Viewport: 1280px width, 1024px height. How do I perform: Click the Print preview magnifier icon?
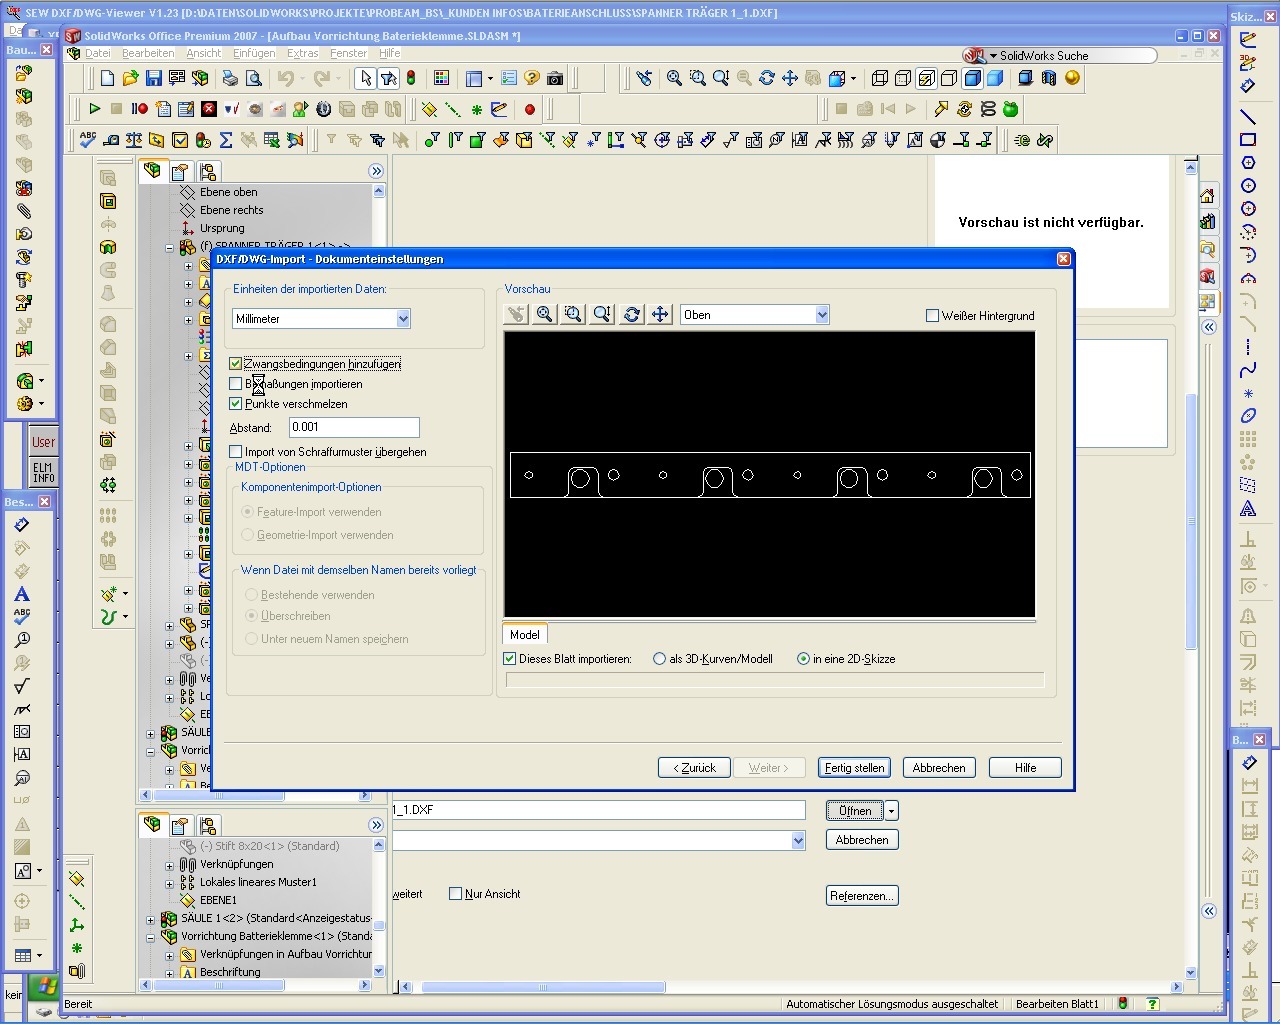pyautogui.click(x=253, y=78)
